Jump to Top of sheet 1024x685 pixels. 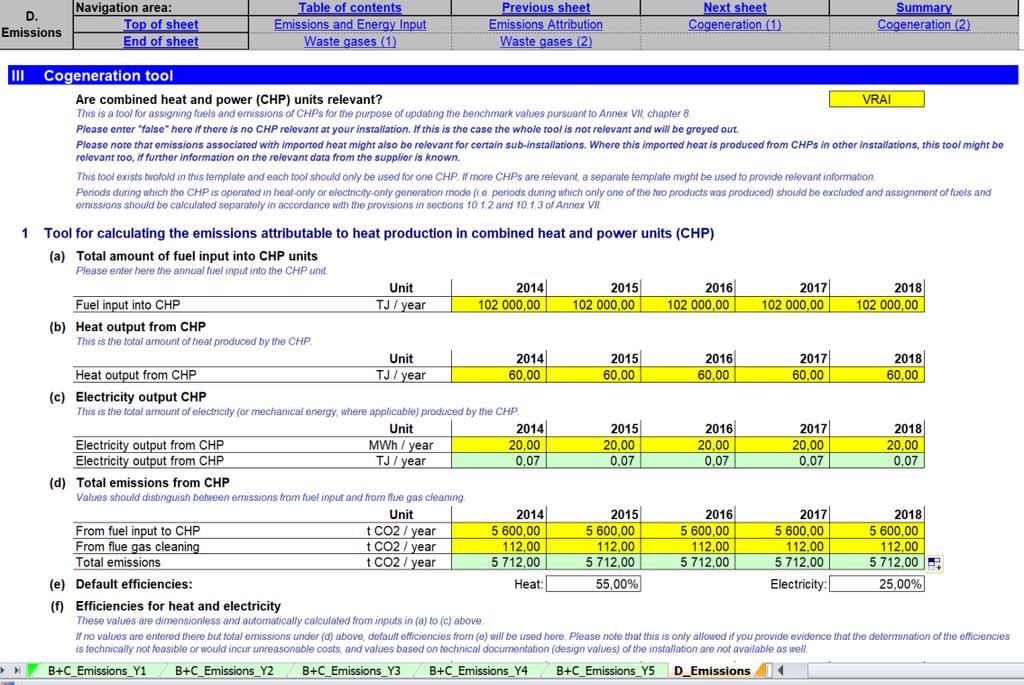(x=161, y=25)
